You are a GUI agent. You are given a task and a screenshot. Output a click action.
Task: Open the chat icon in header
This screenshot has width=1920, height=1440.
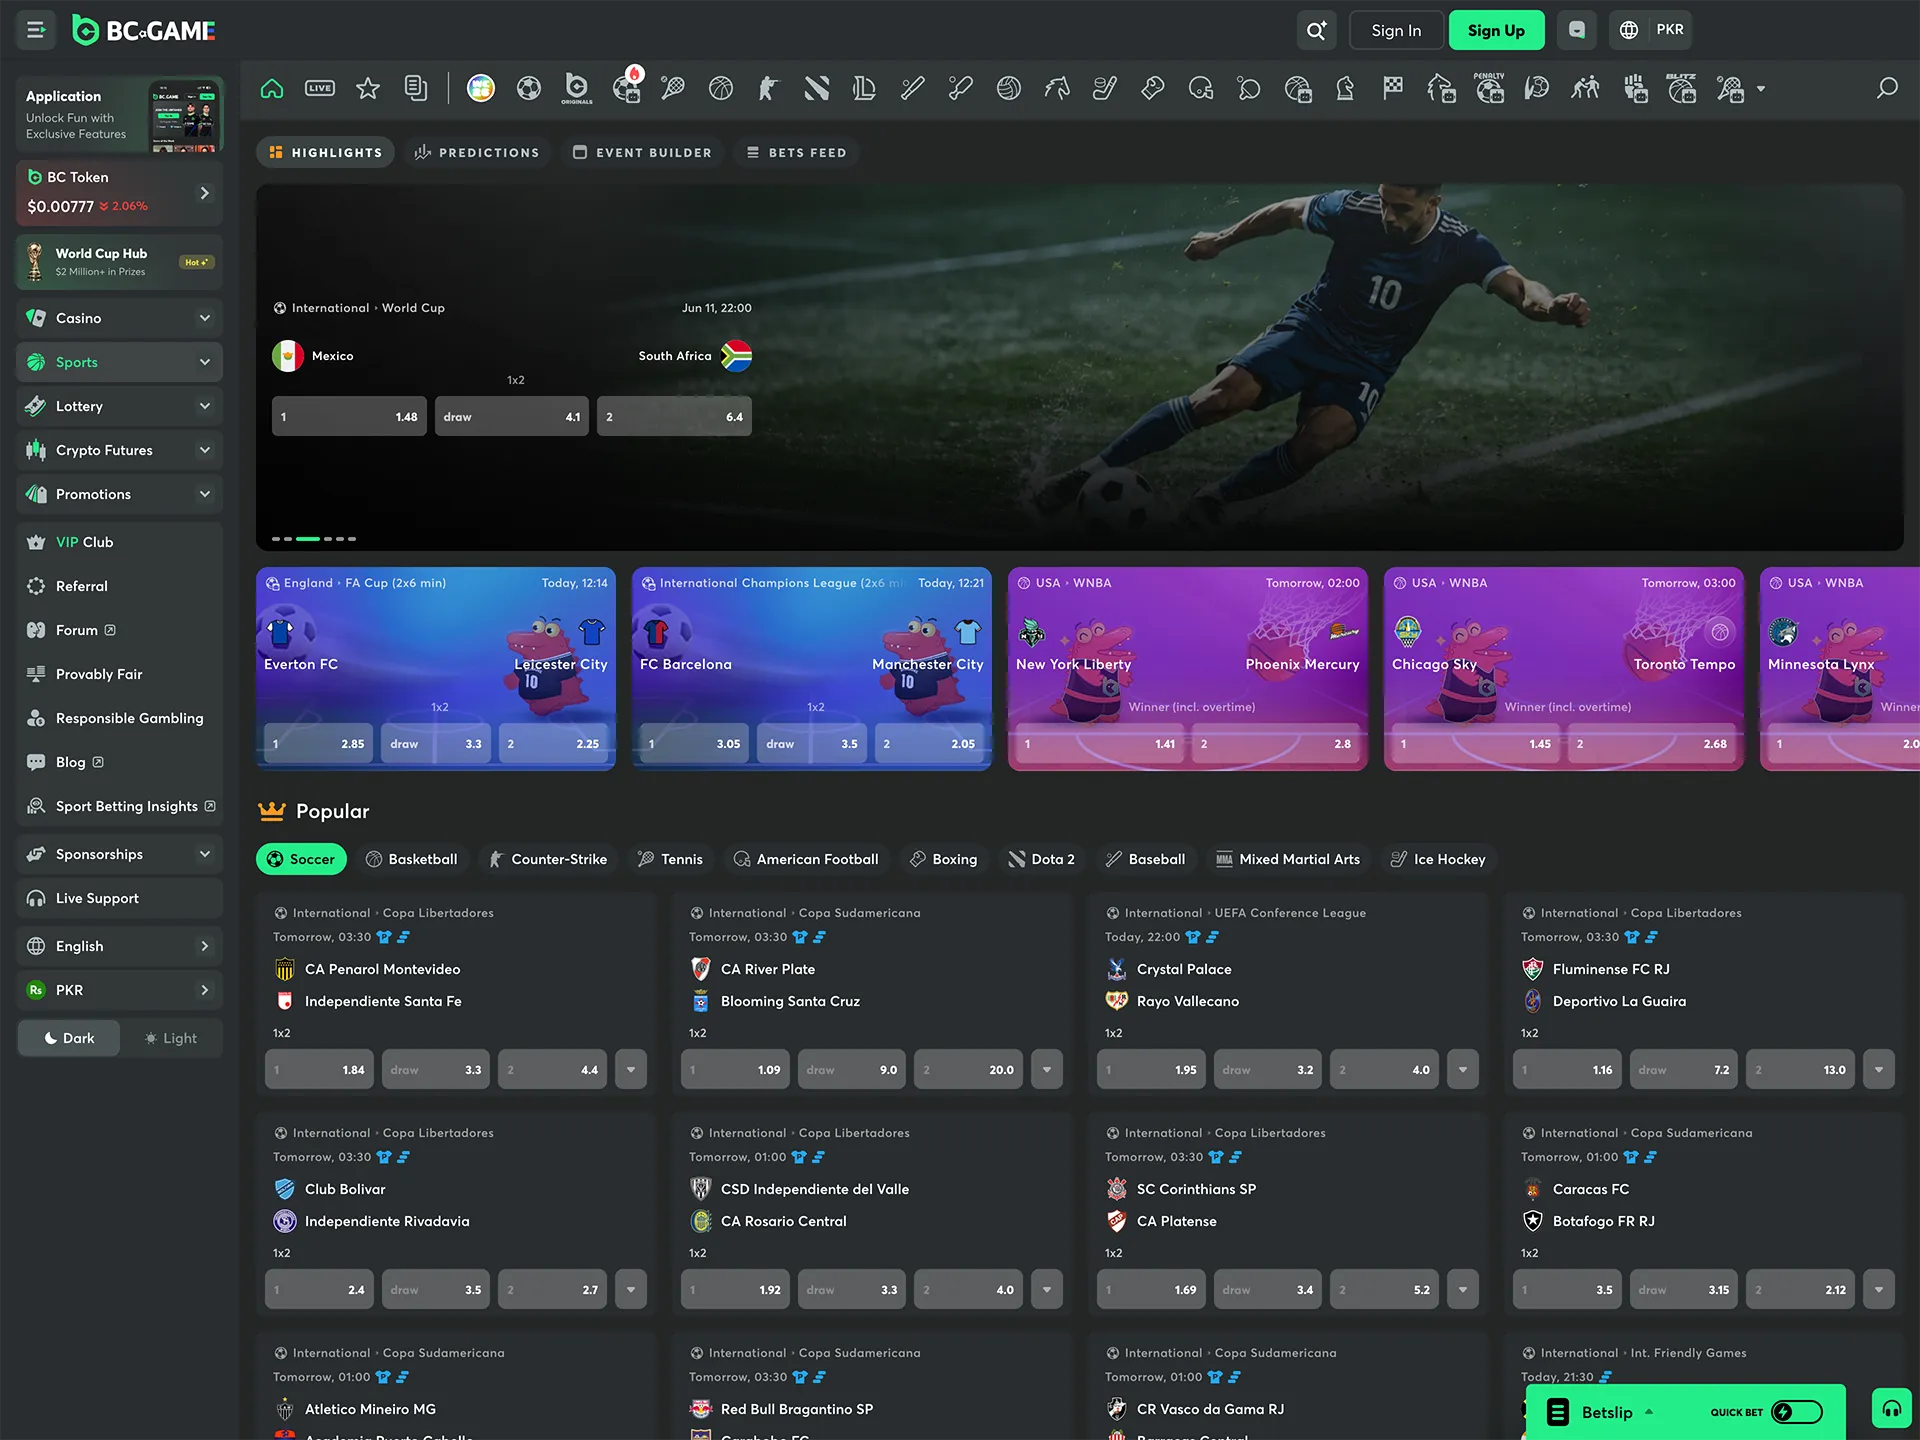coord(1577,30)
